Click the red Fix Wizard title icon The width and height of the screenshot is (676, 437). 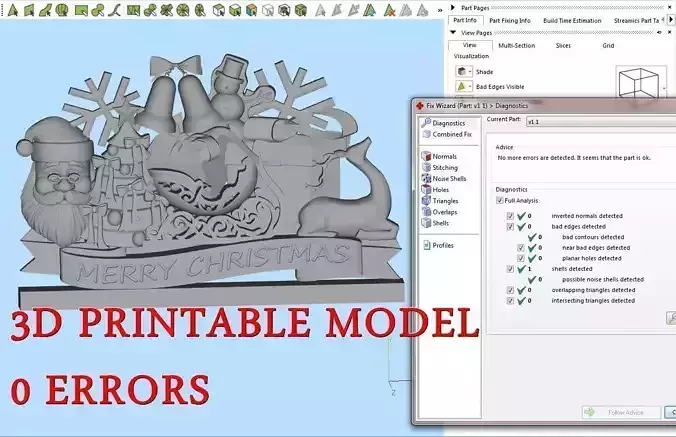pos(419,106)
